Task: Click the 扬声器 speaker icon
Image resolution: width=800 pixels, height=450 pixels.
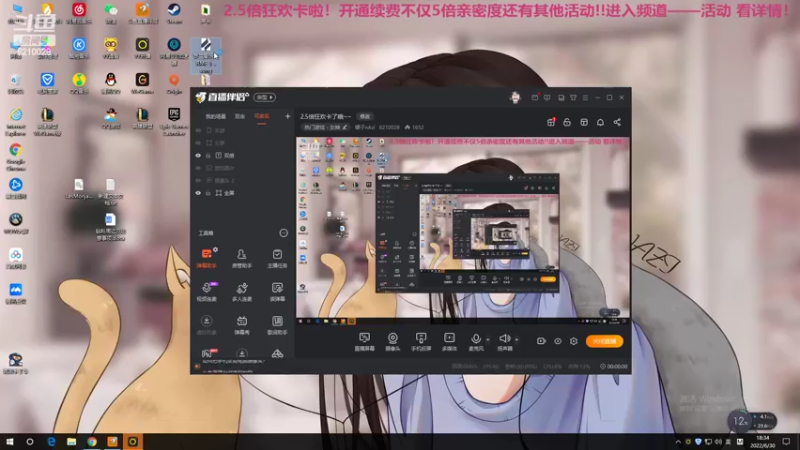Action: coord(504,339)
